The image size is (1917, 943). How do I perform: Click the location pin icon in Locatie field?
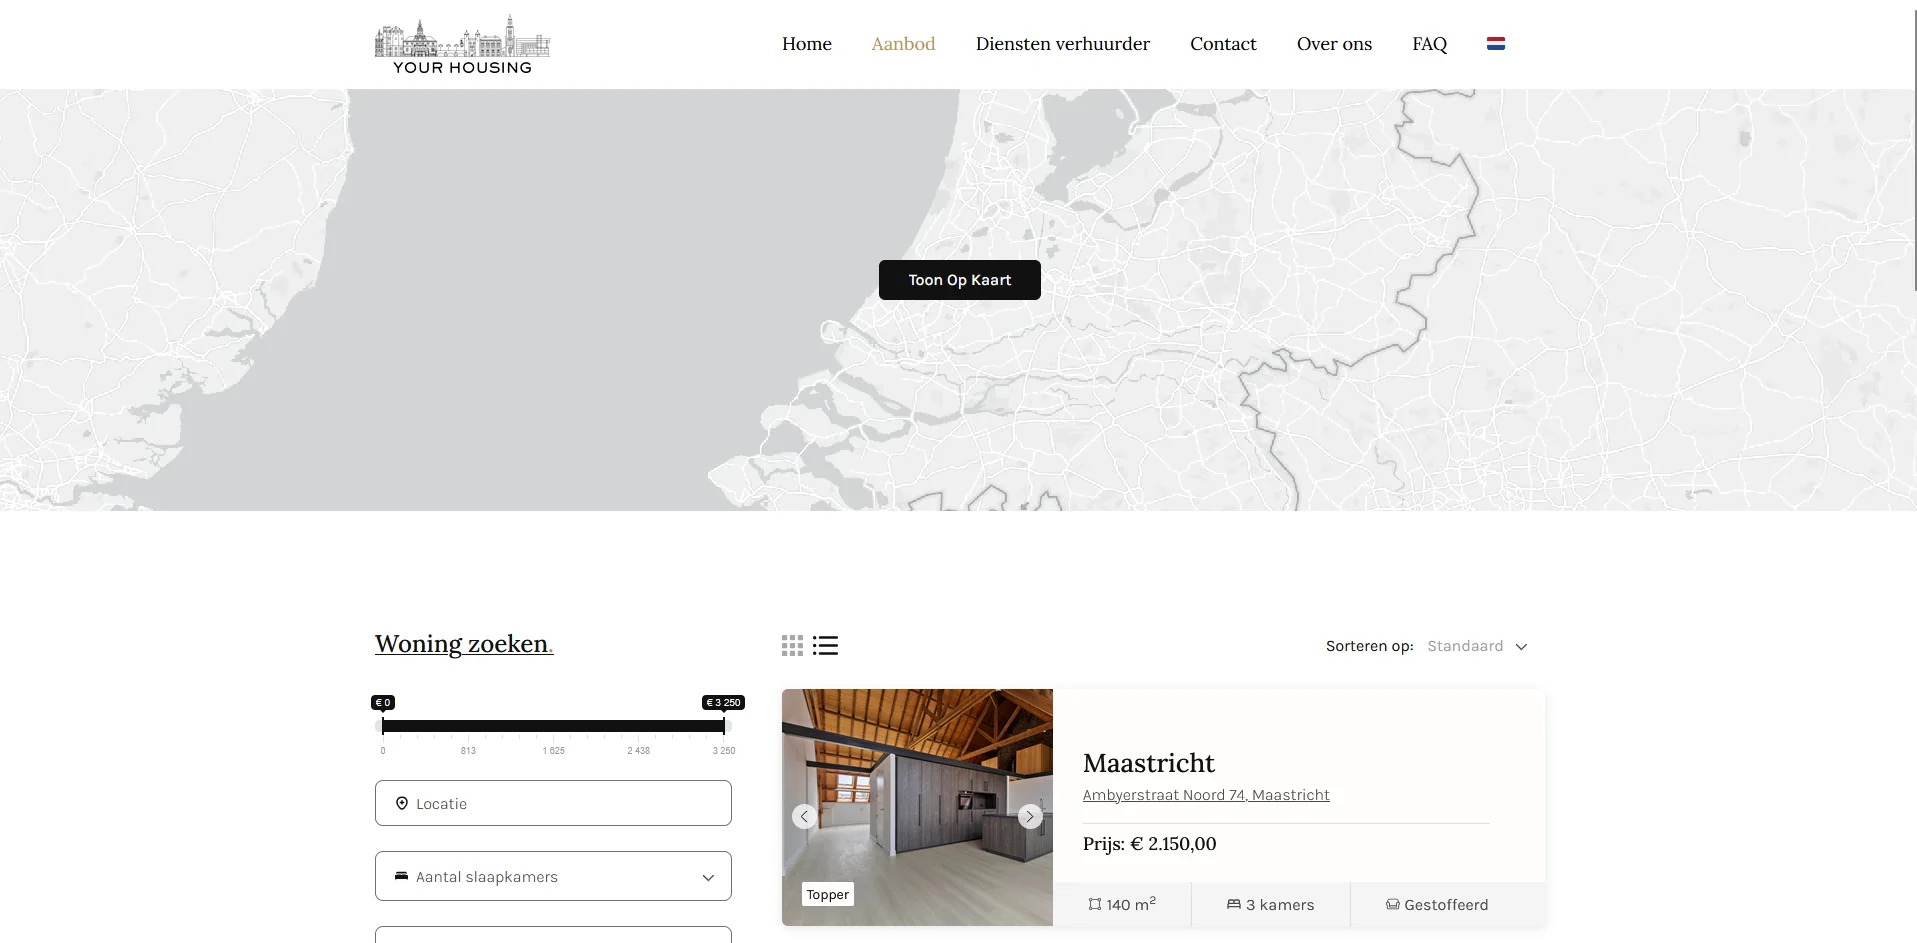tap(401, 803)
